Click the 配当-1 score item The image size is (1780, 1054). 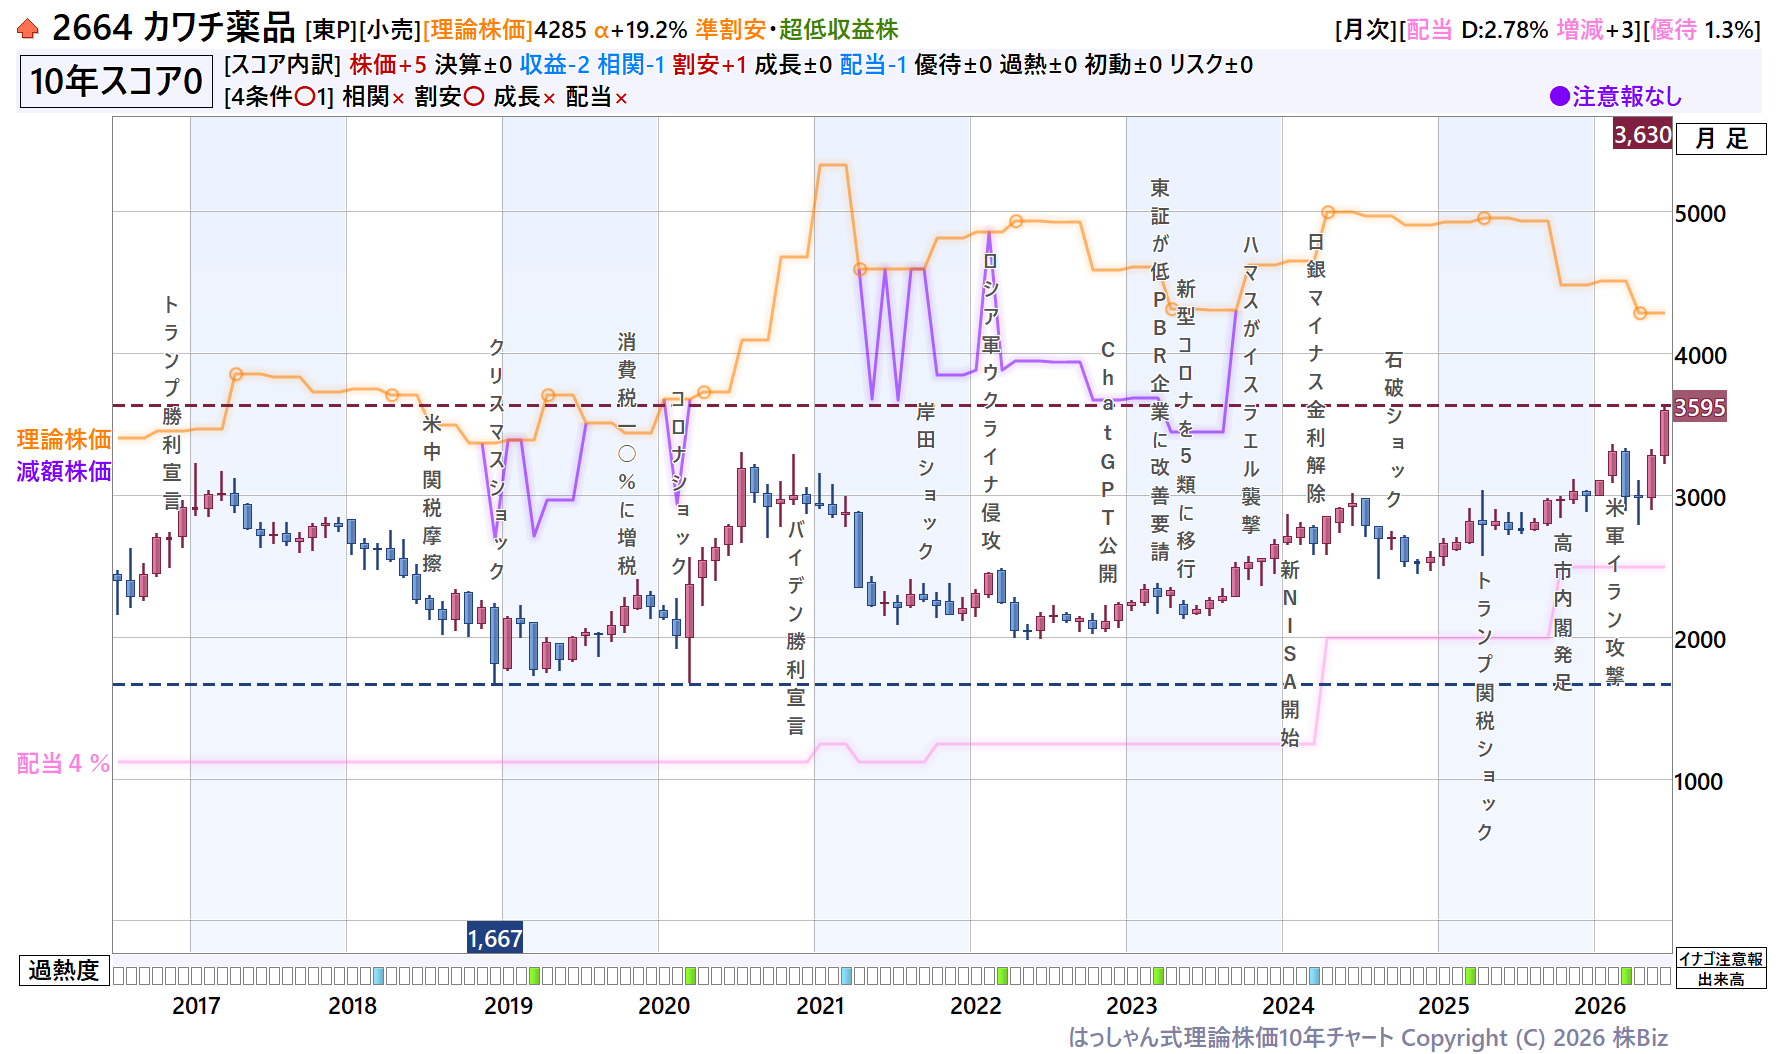click(873, 65)
